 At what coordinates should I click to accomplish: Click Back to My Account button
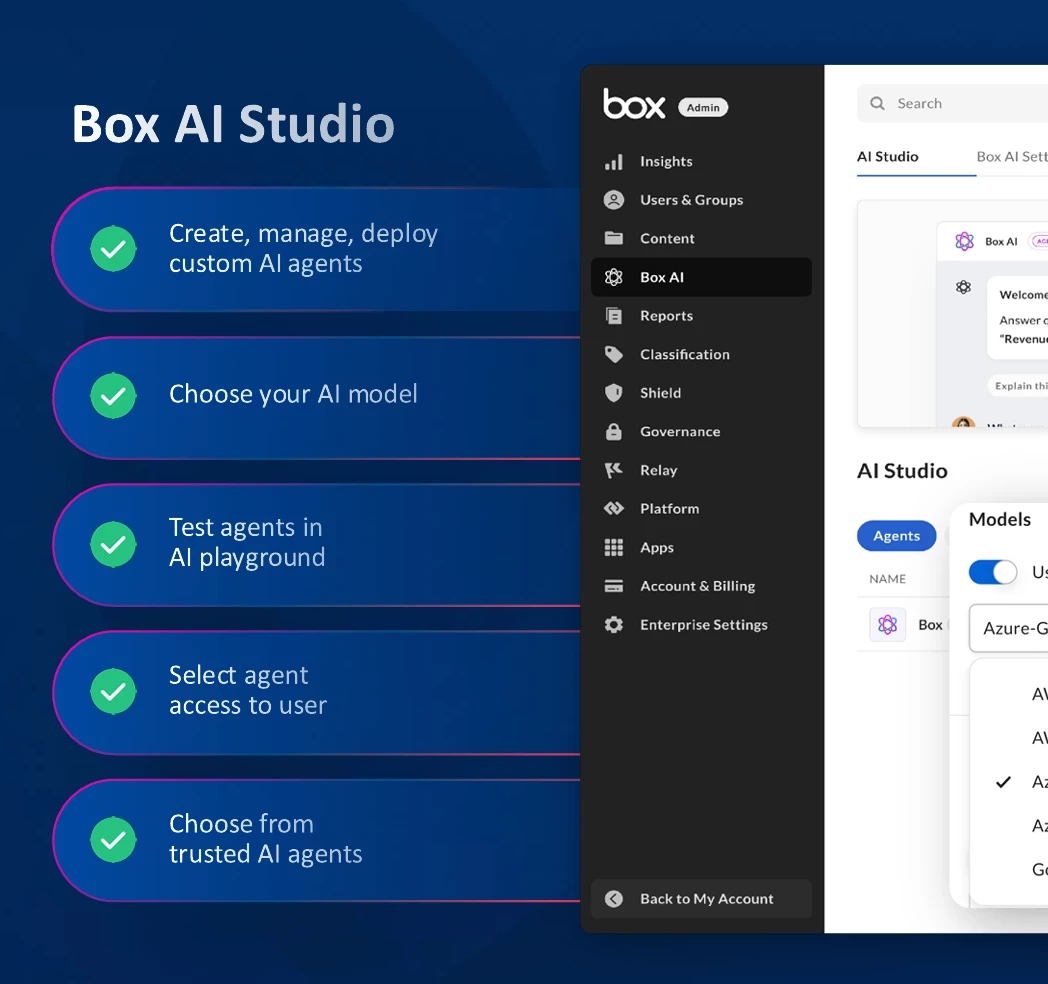coord(701,899)
